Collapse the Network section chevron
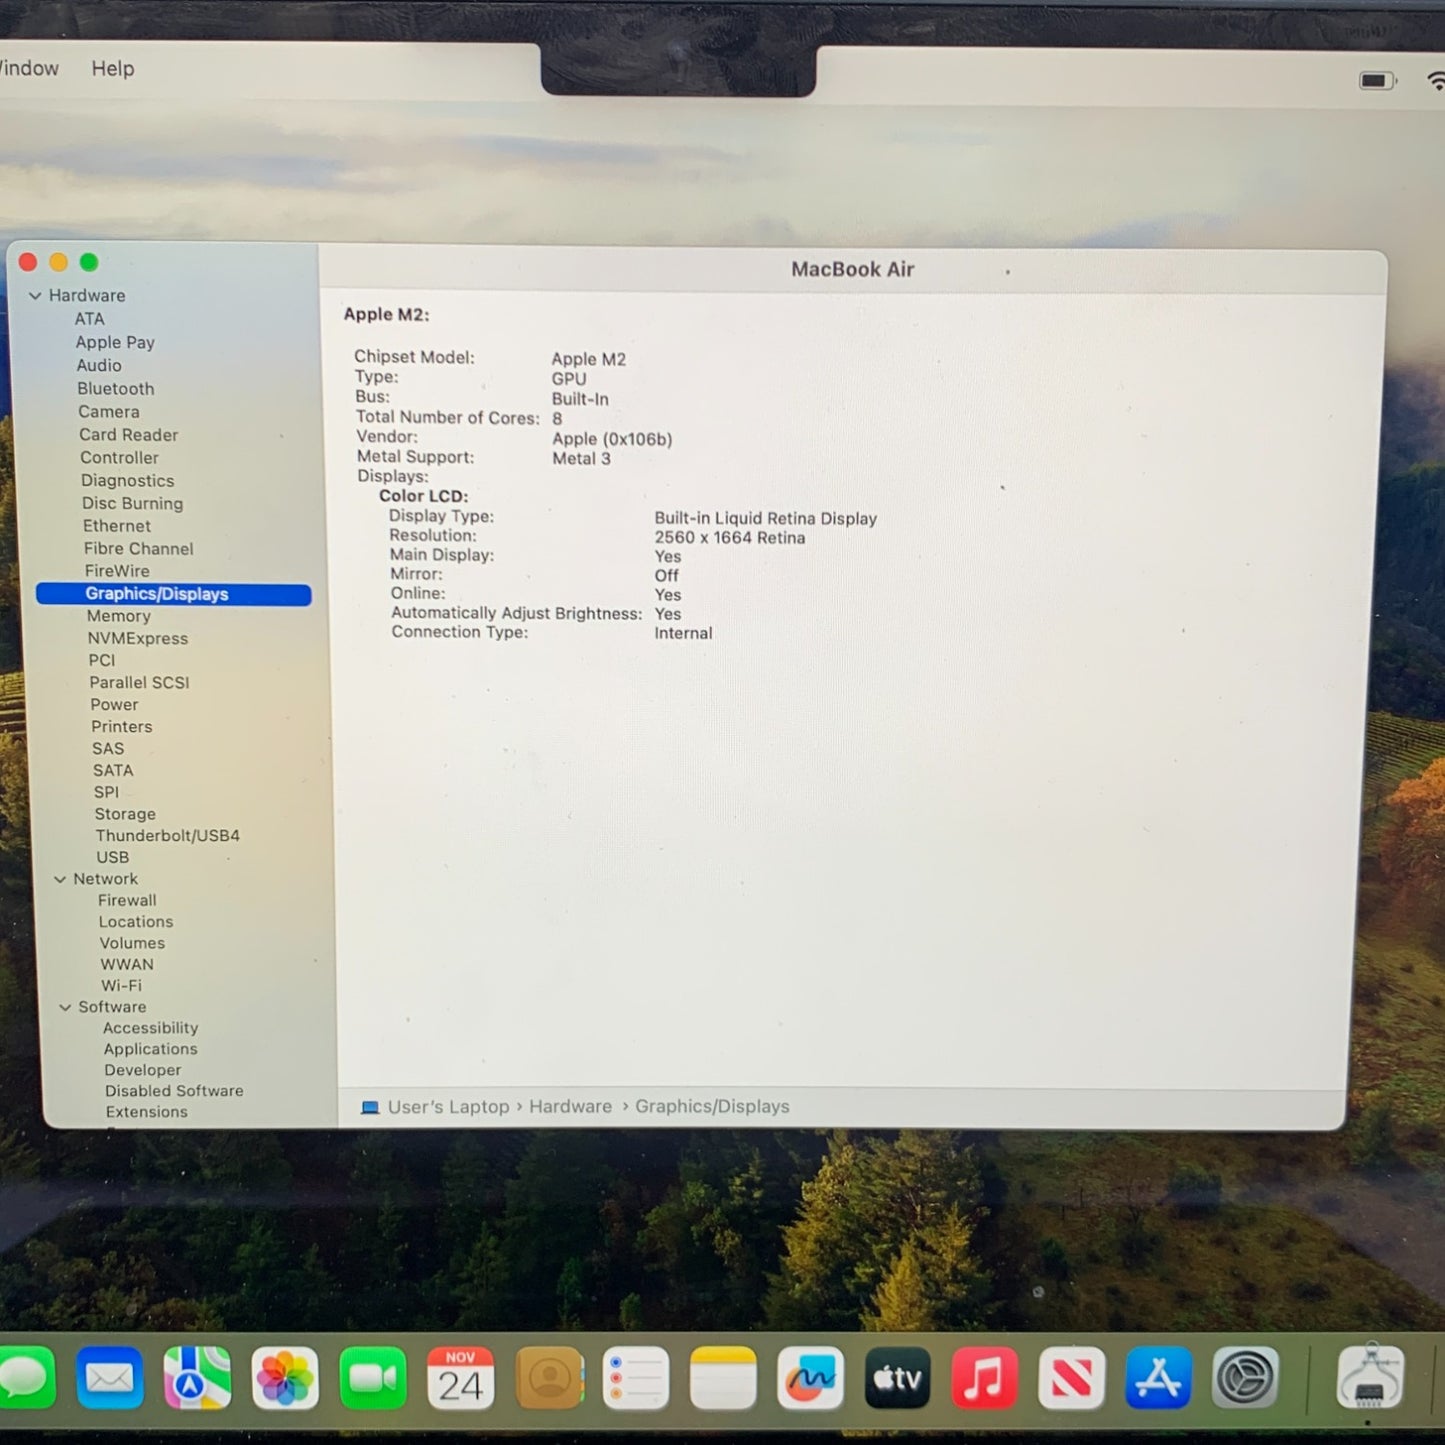Image resolution: width=1445 pixels, height=1445 pixels. coord(60,879)
